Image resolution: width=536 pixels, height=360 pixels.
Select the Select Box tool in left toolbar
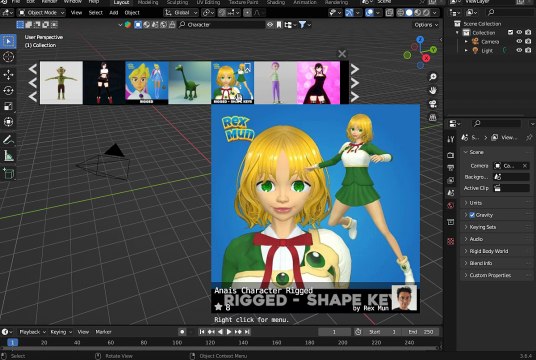[8, 41]
